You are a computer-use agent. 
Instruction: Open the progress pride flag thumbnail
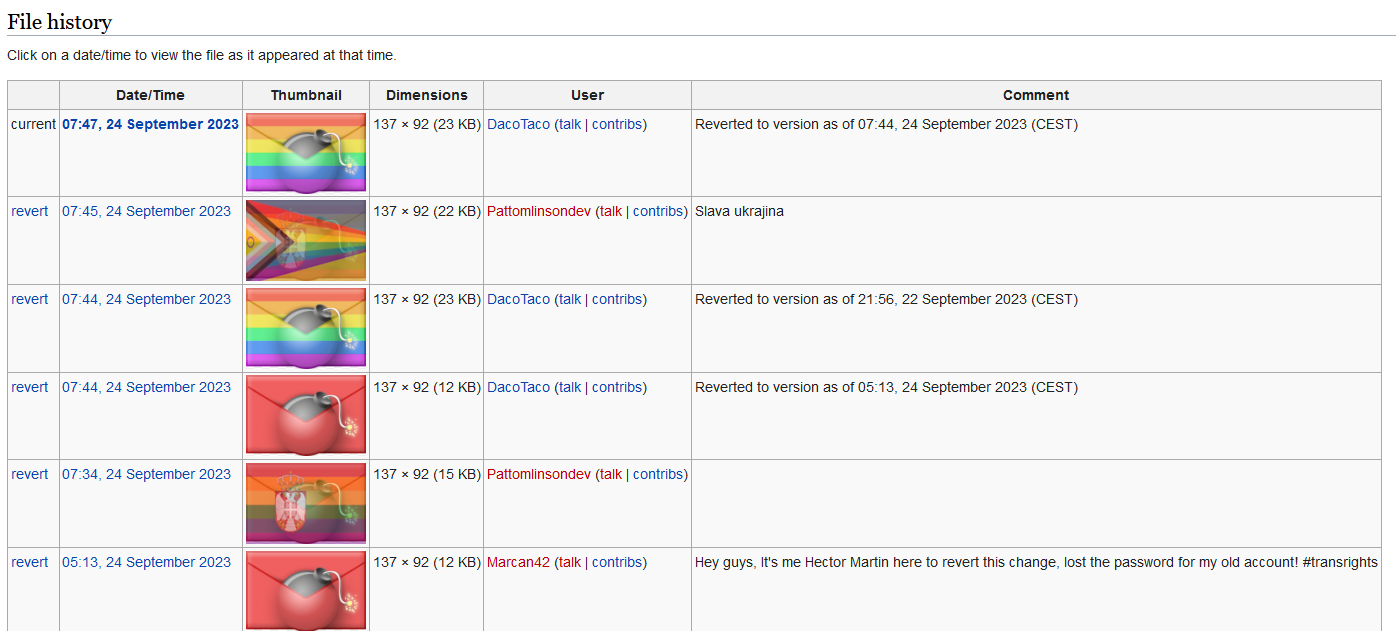click(x=306, y=241)
